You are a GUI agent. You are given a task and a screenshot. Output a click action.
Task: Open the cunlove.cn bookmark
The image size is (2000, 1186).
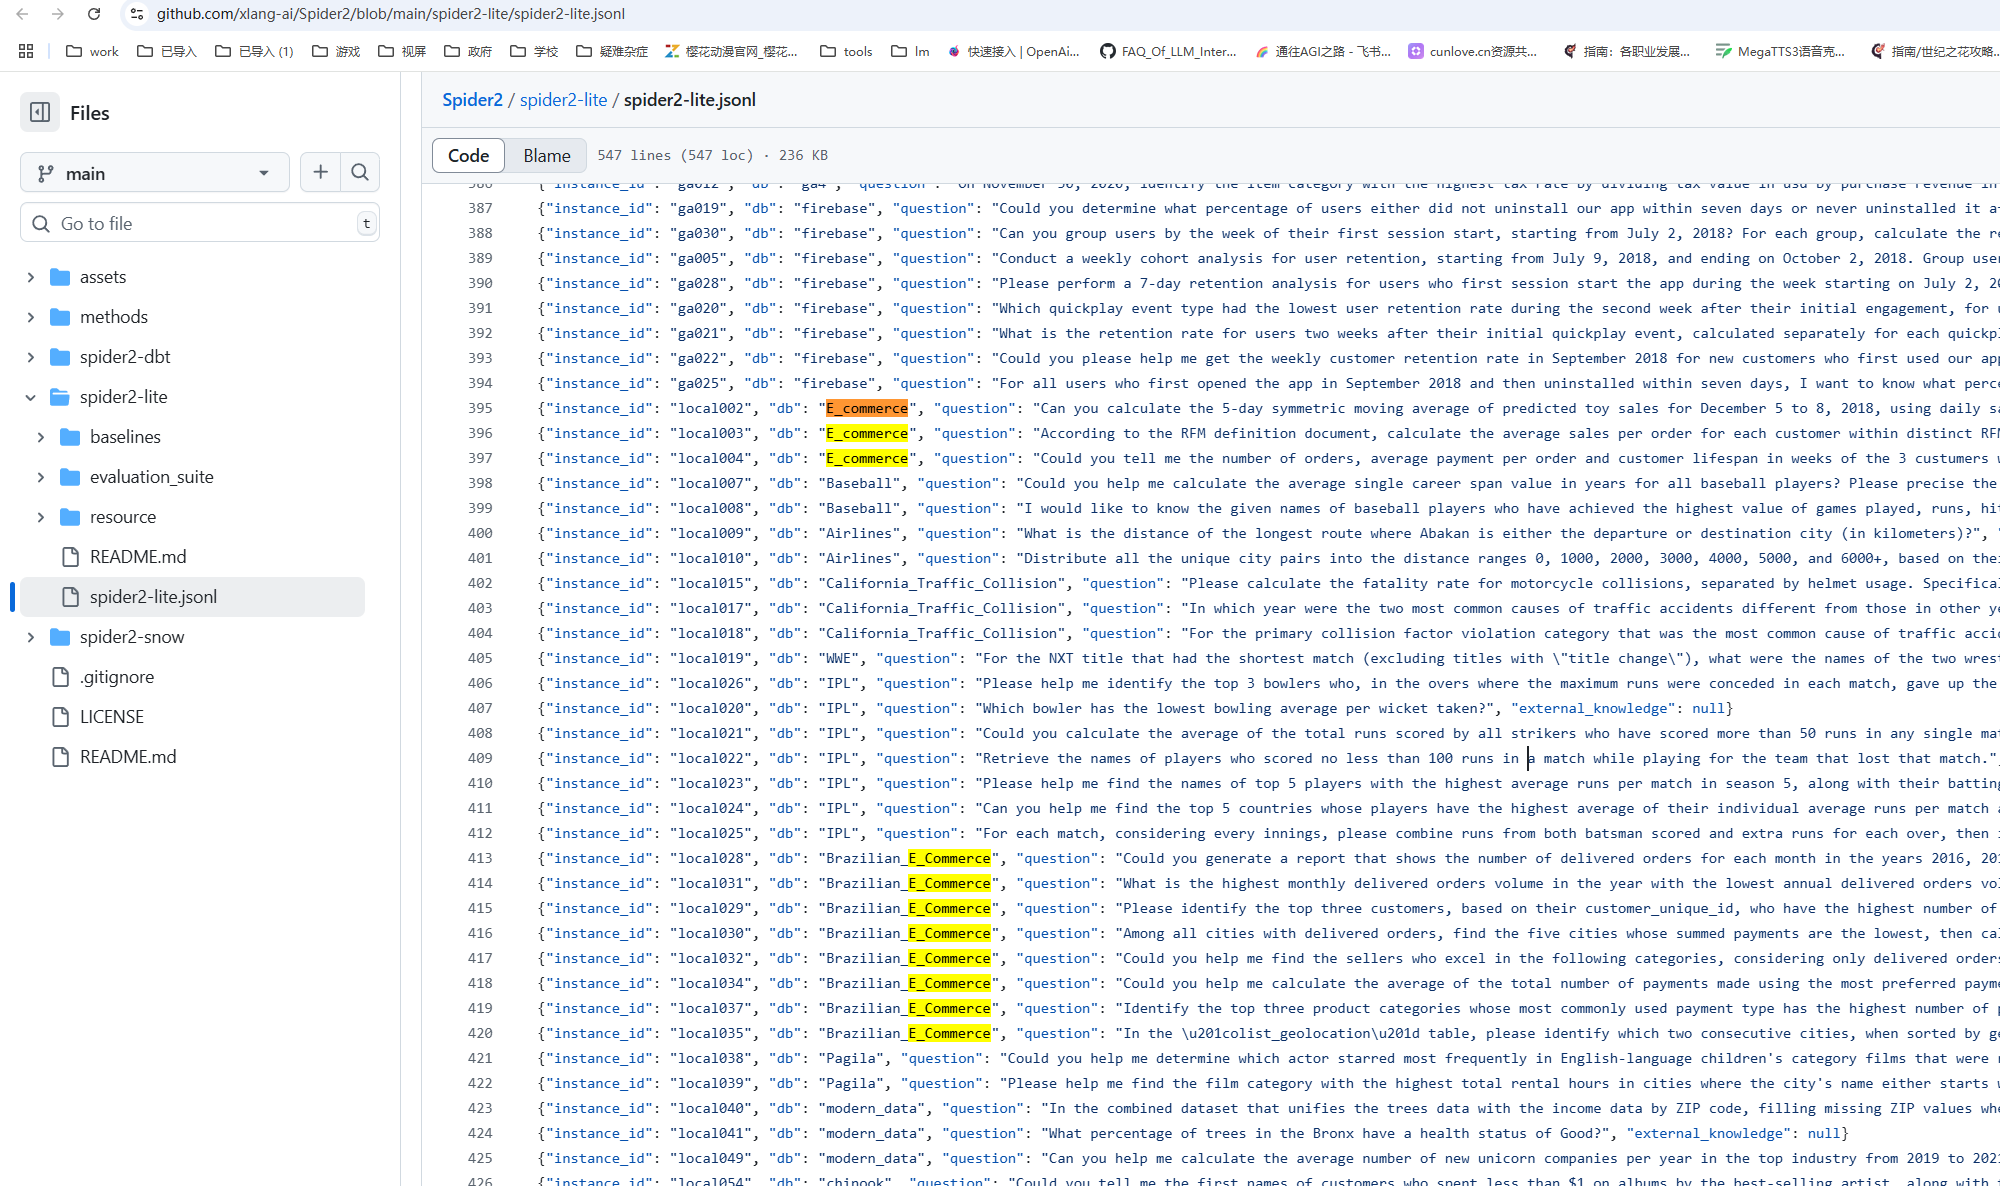click(1473, 51)
